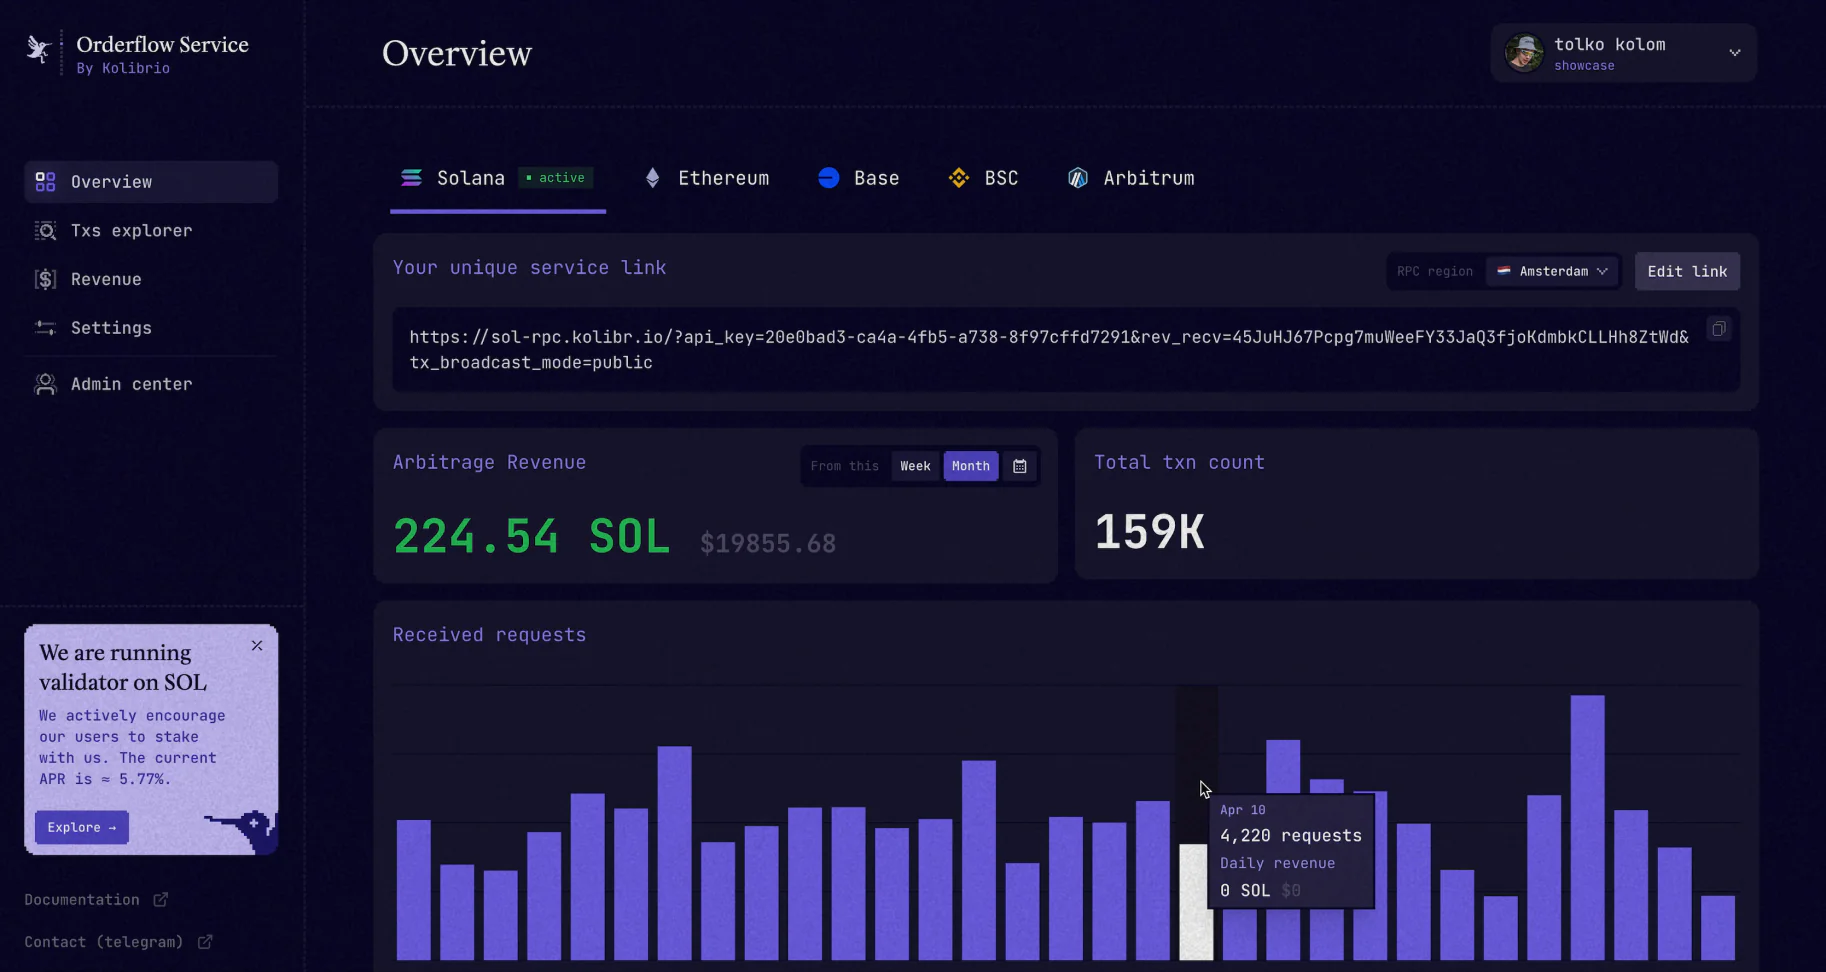Click the Received requests heading
The image size is (1826, 972).
[490, 635]
